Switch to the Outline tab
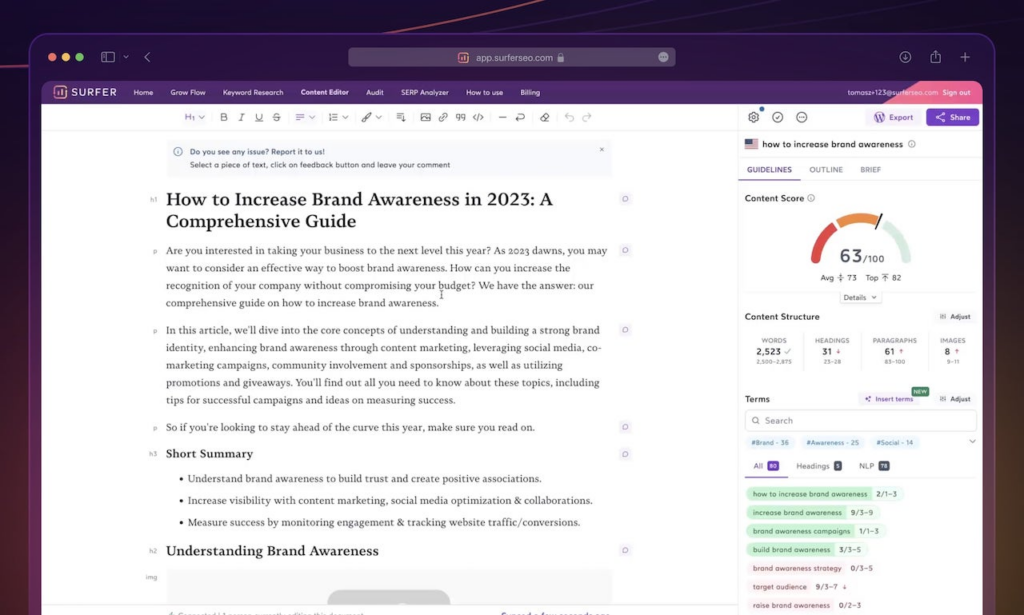1024x615 pixels. (x=825, y=170)
